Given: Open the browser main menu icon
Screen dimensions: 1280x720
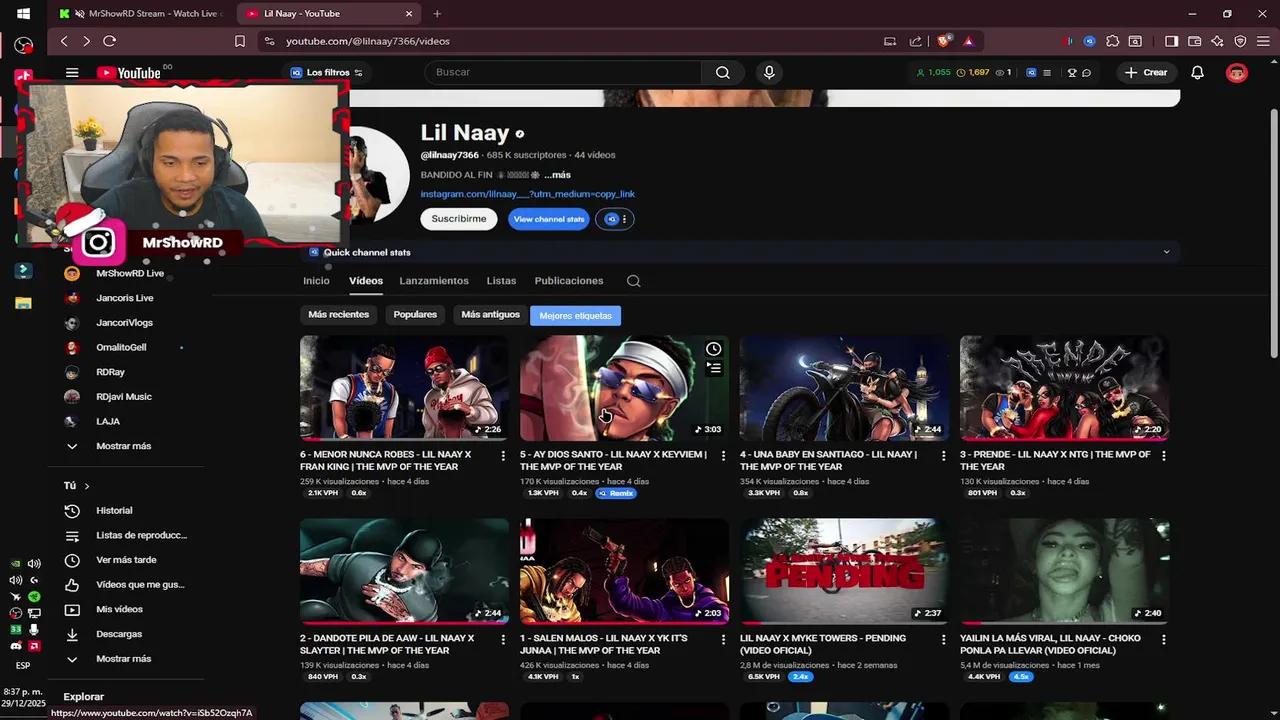Looking at the screenshot, I should pos(1263,41).
